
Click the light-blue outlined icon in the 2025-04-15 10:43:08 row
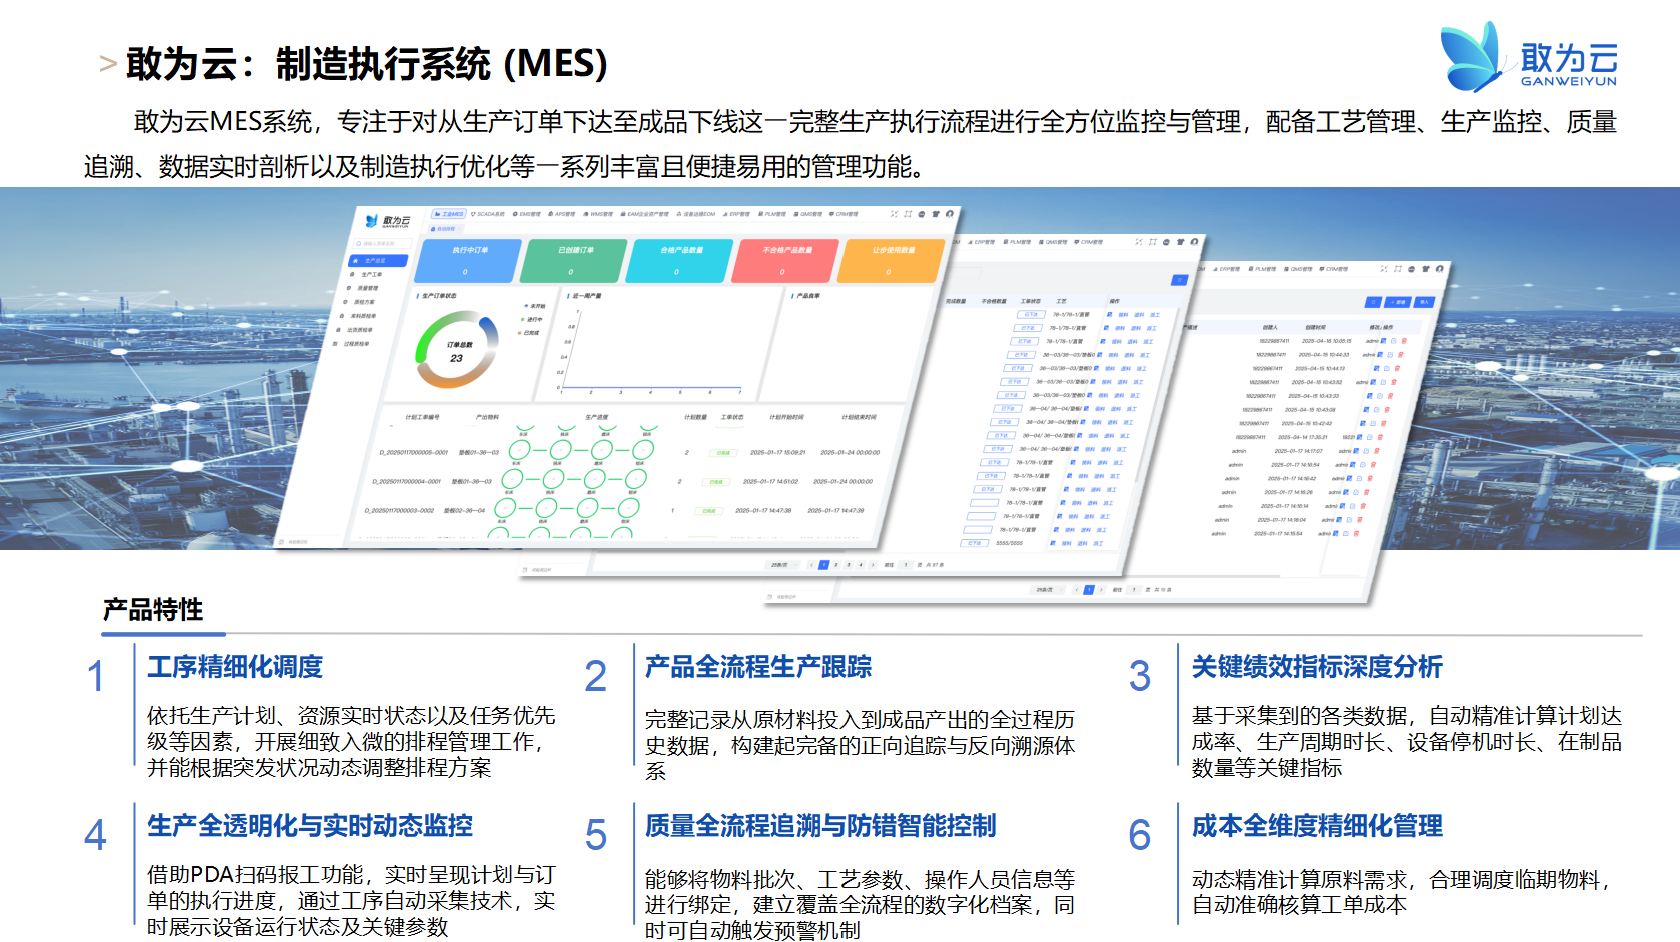point(1379,410)
